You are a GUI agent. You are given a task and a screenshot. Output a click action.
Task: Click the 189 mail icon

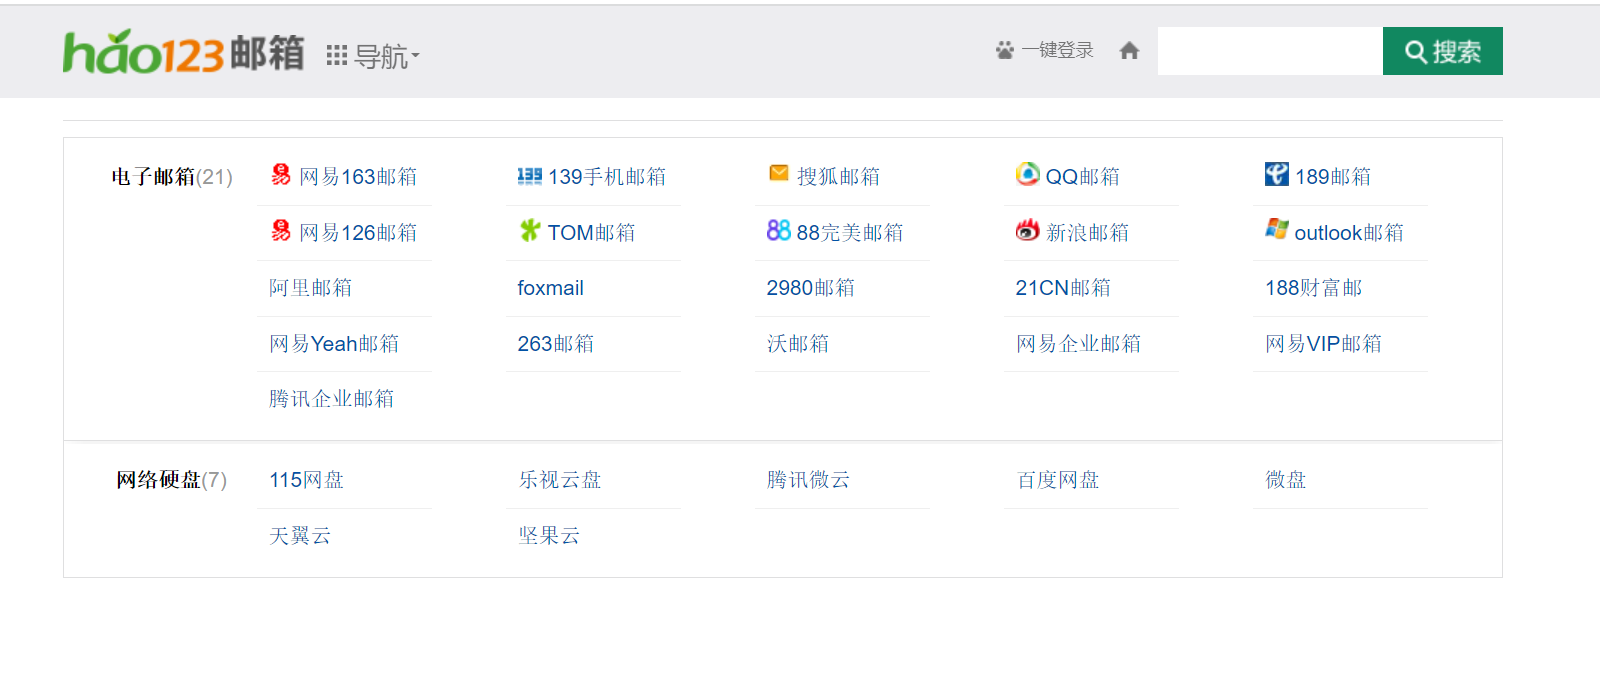coord(1277,174)
